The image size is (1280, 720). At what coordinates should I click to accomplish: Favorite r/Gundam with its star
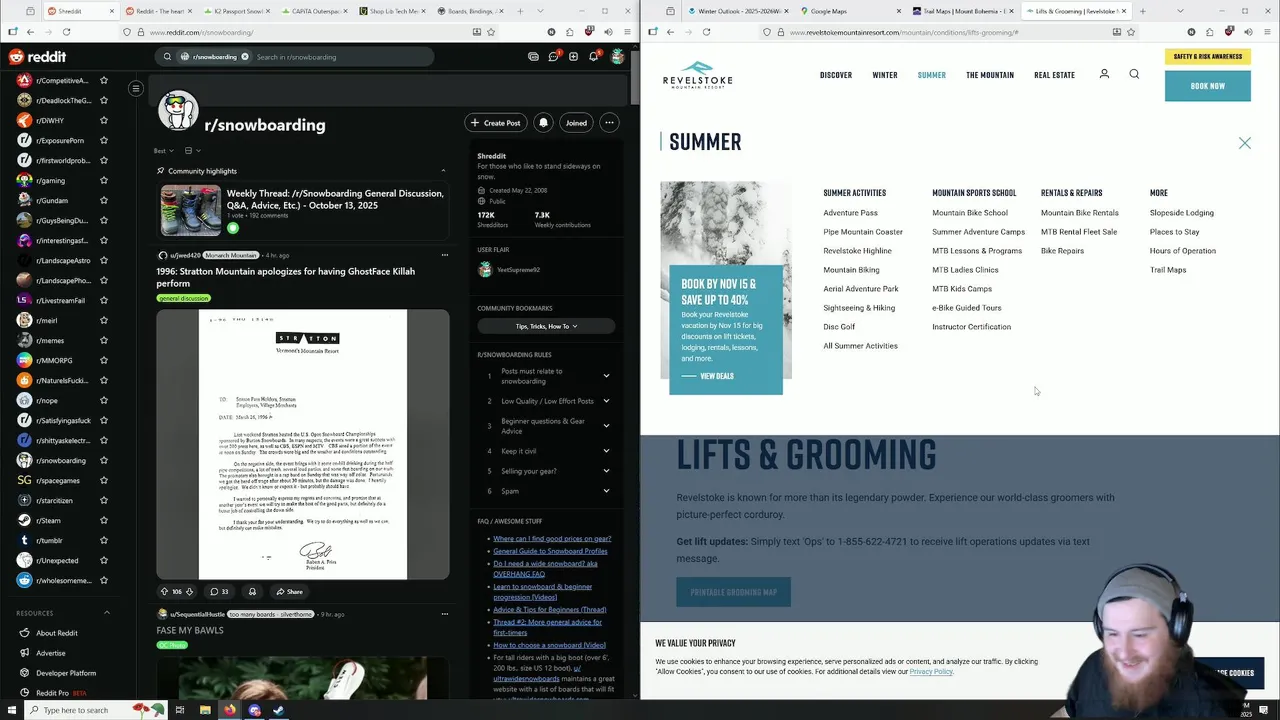pos(104,200)
